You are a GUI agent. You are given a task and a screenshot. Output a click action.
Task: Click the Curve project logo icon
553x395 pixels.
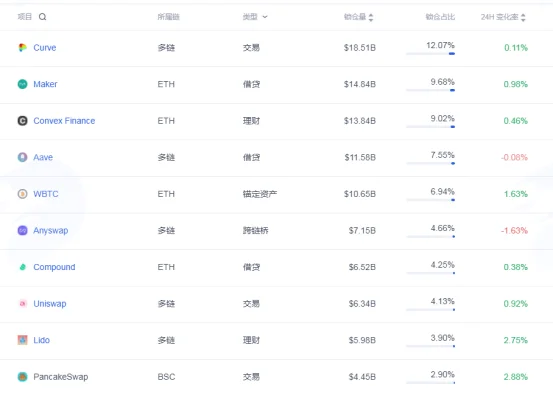23,48
